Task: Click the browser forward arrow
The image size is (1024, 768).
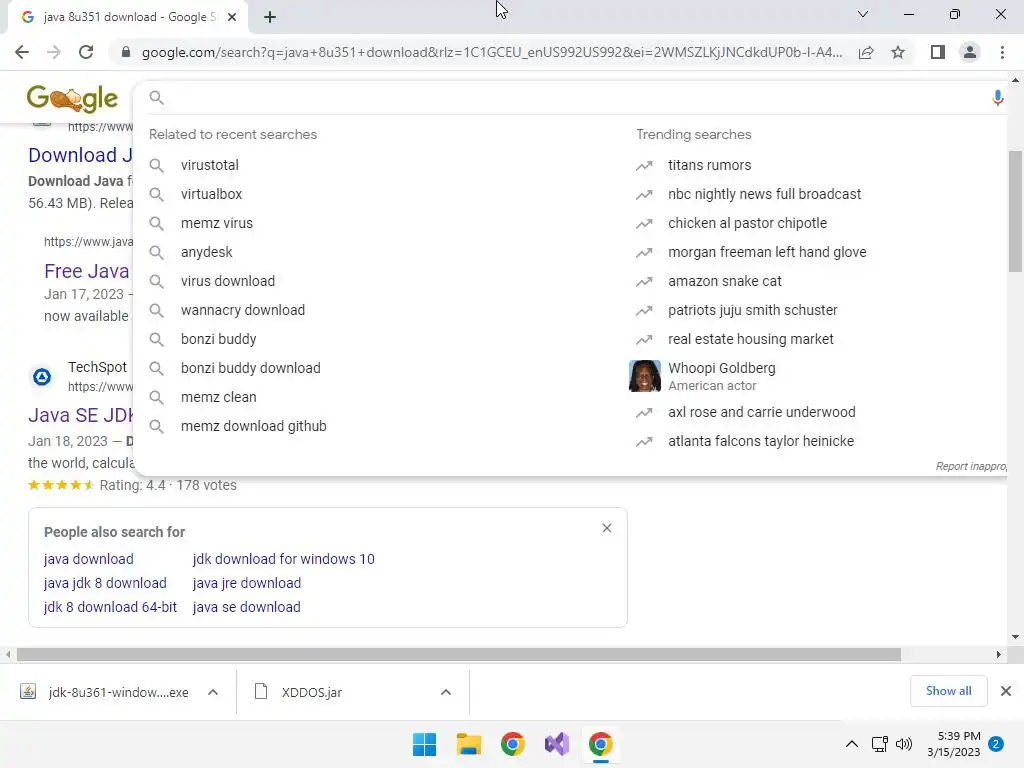Action: (x=54, y=52)
